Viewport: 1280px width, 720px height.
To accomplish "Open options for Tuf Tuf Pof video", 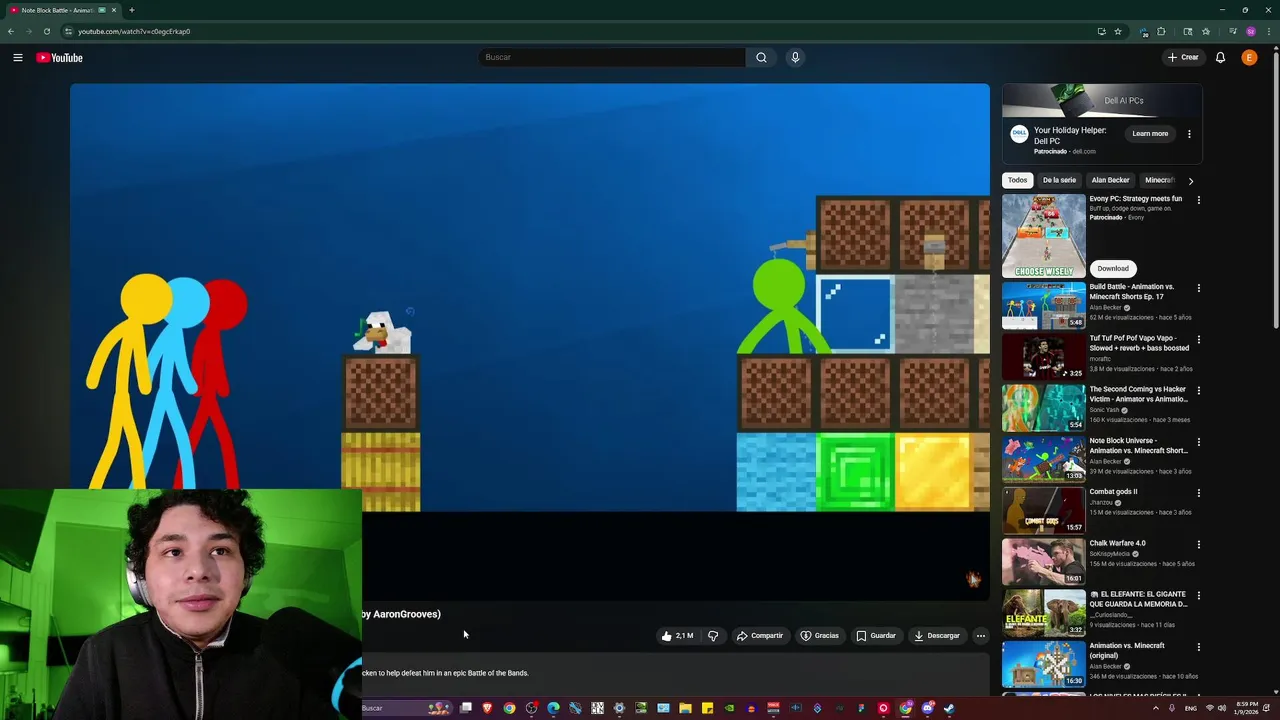I will tap(1199, 339).
